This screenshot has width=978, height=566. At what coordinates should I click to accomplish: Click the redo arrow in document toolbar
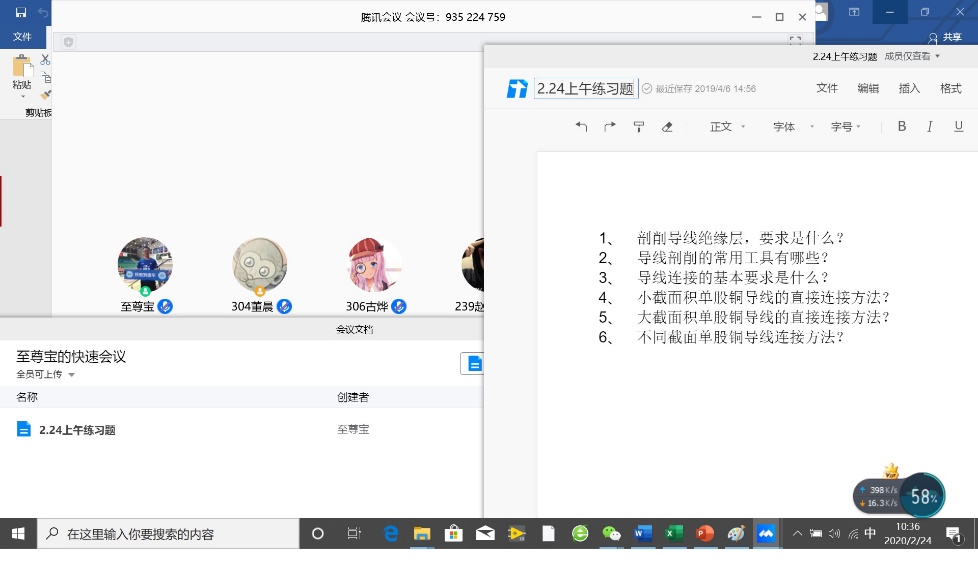pos(610,127)
